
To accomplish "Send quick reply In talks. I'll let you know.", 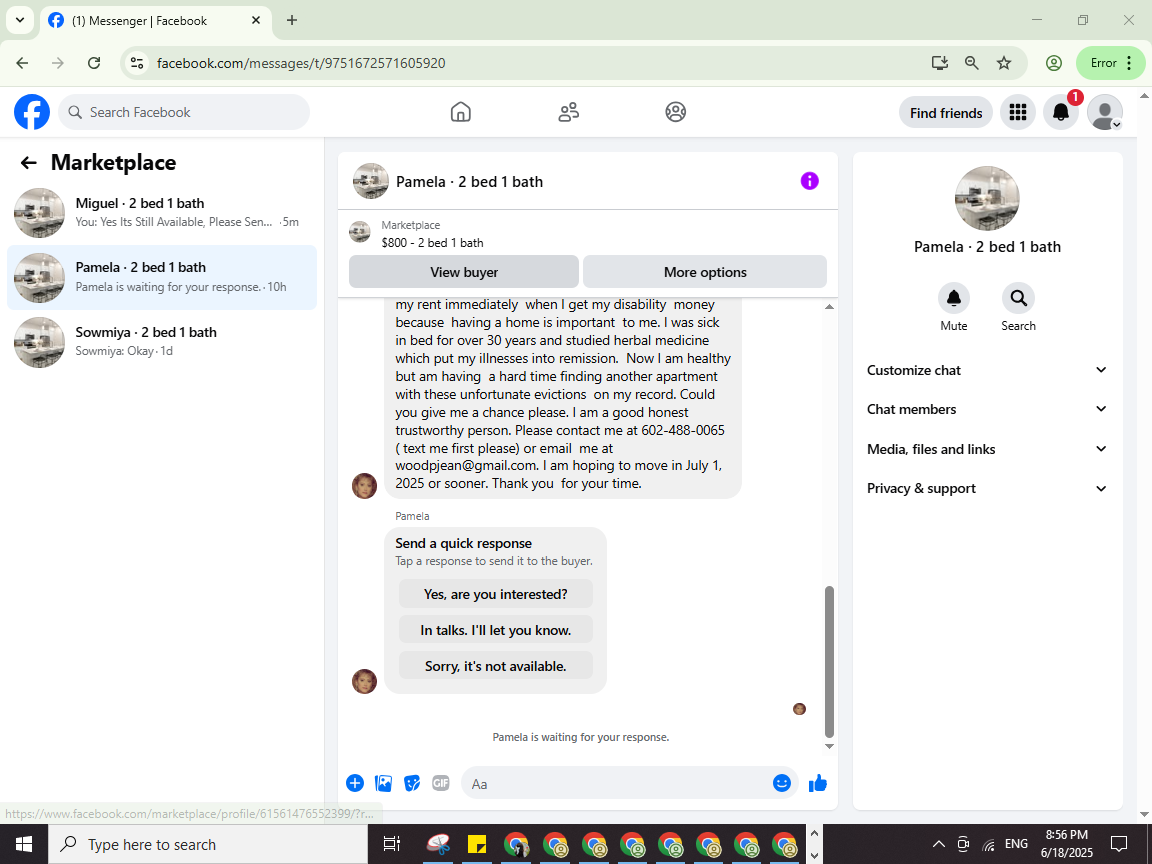I will (x=495, y=630).
